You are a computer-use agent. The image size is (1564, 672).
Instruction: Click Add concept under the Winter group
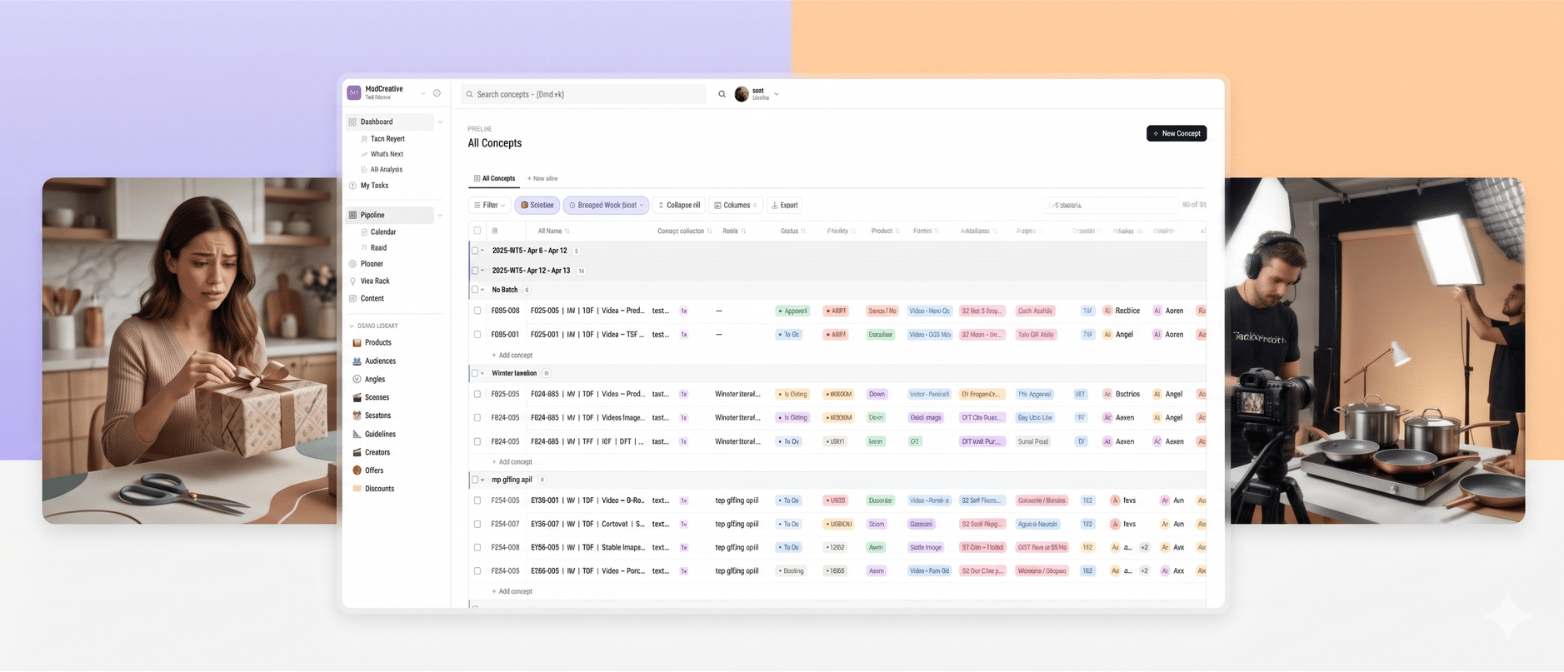pyautogui.click(x=513, y=461)
